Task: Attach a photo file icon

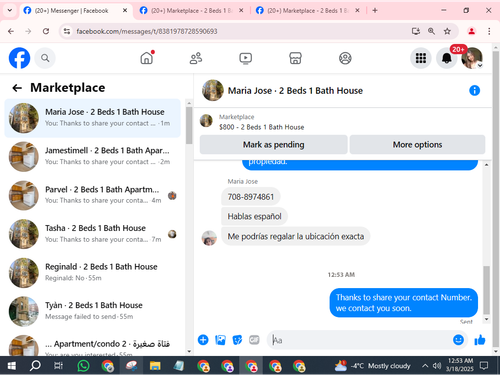Action: click(x=220, y=340)
